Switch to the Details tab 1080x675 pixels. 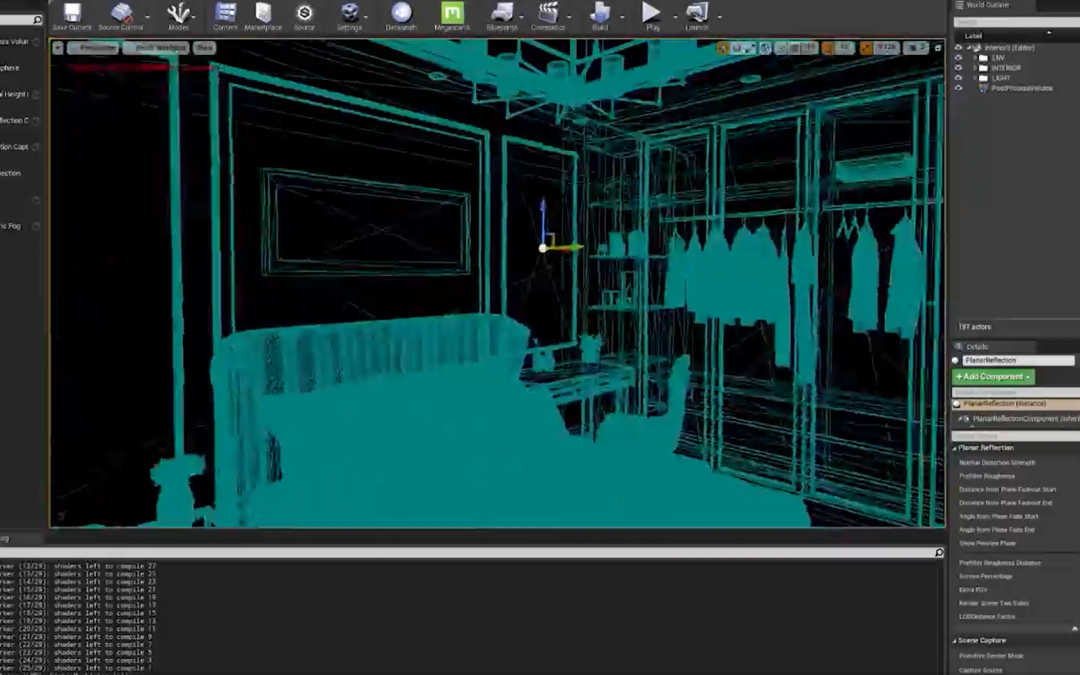point(976,346)
